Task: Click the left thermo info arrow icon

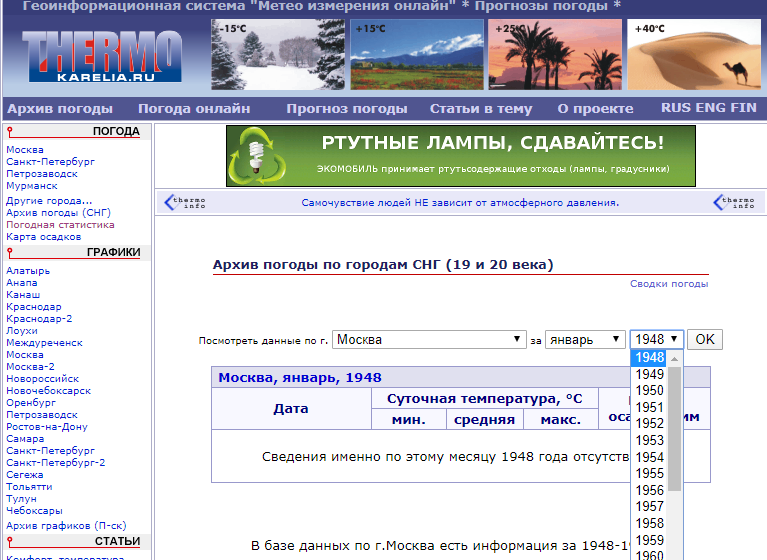Action: [184, 202]
